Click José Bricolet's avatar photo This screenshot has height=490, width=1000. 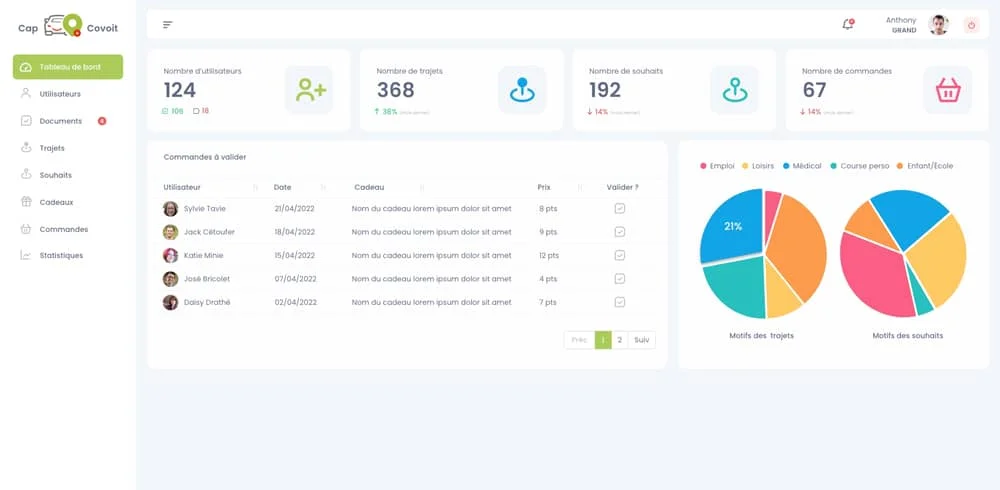170,279
